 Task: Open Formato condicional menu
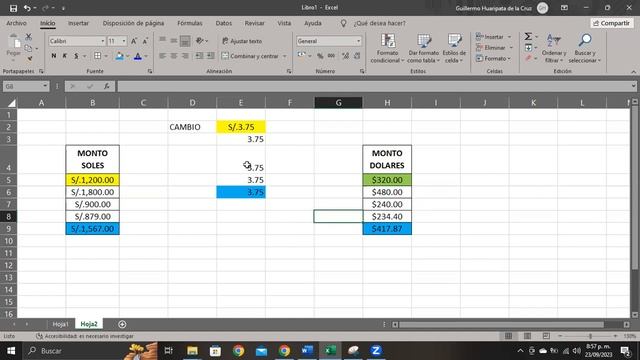pyautogui.click(x=387, y=49)
